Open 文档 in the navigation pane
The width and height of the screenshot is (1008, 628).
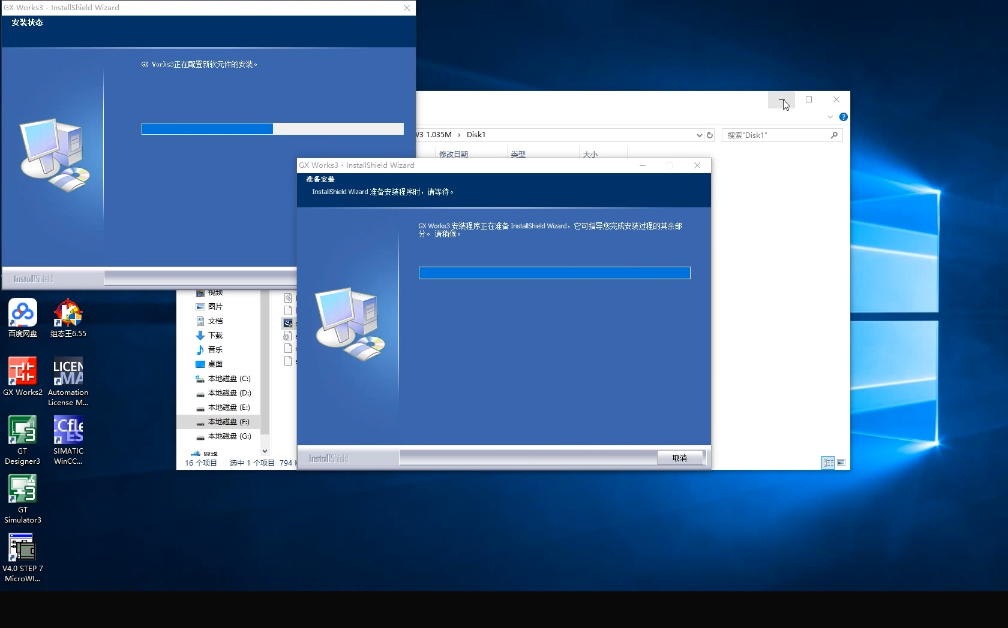click(210, 321)
